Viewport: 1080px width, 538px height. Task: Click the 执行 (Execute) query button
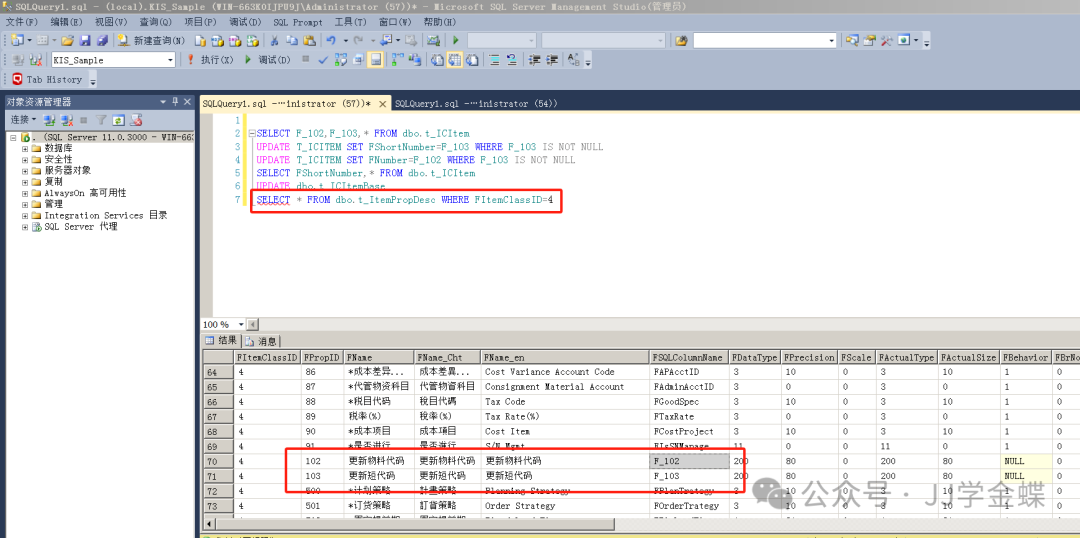point(210,60)
